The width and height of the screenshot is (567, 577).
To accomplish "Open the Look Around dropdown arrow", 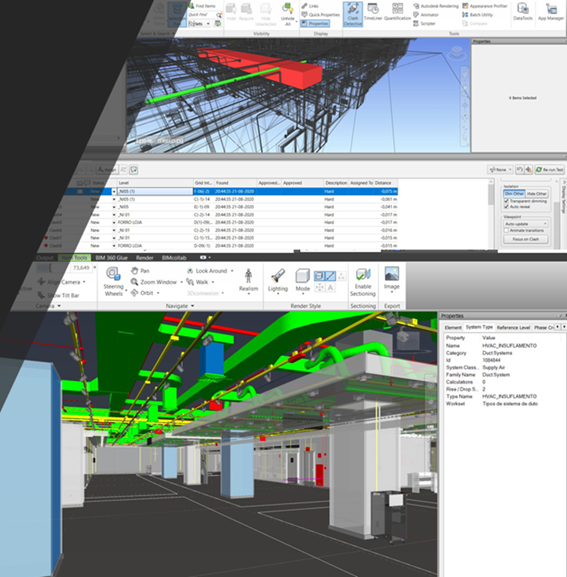I will (232, 271).
